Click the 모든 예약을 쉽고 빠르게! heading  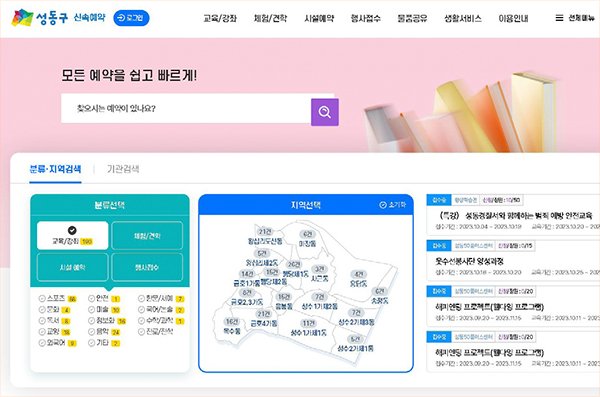(129, 75)
